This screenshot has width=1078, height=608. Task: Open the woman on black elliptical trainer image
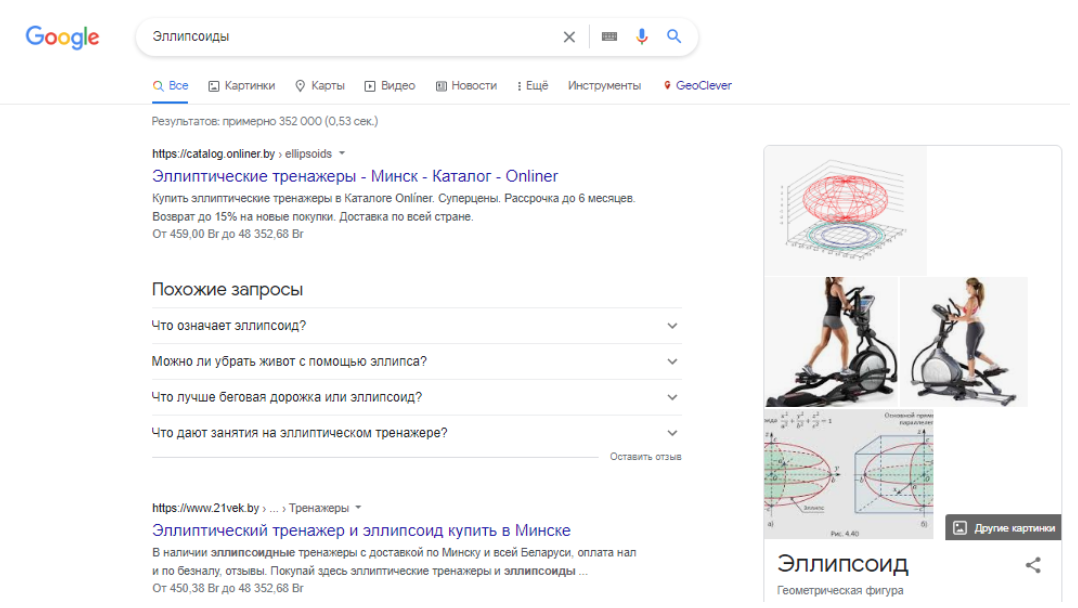(830, 342)
